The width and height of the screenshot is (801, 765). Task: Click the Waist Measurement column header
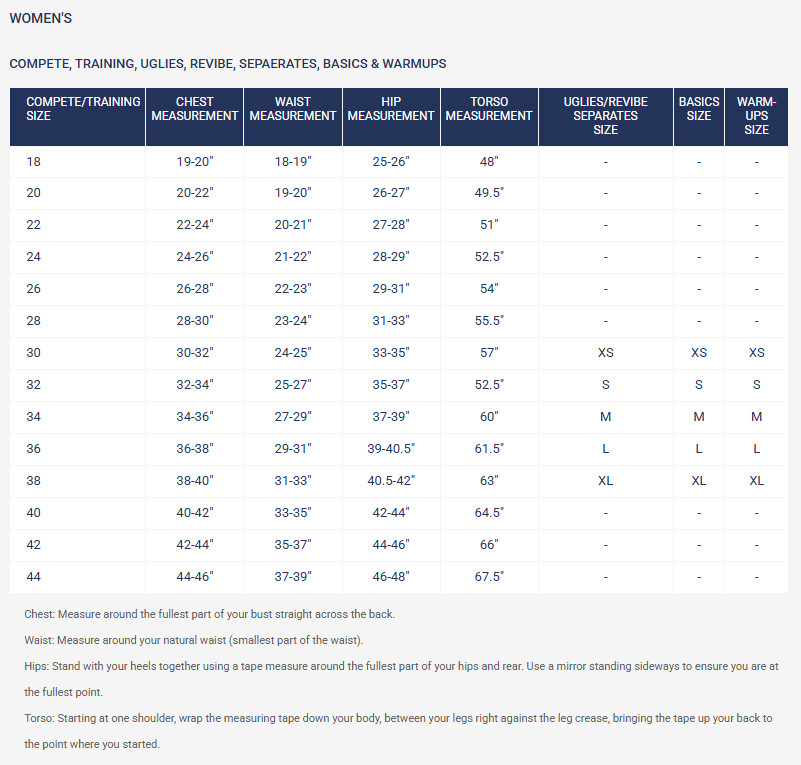293,116
